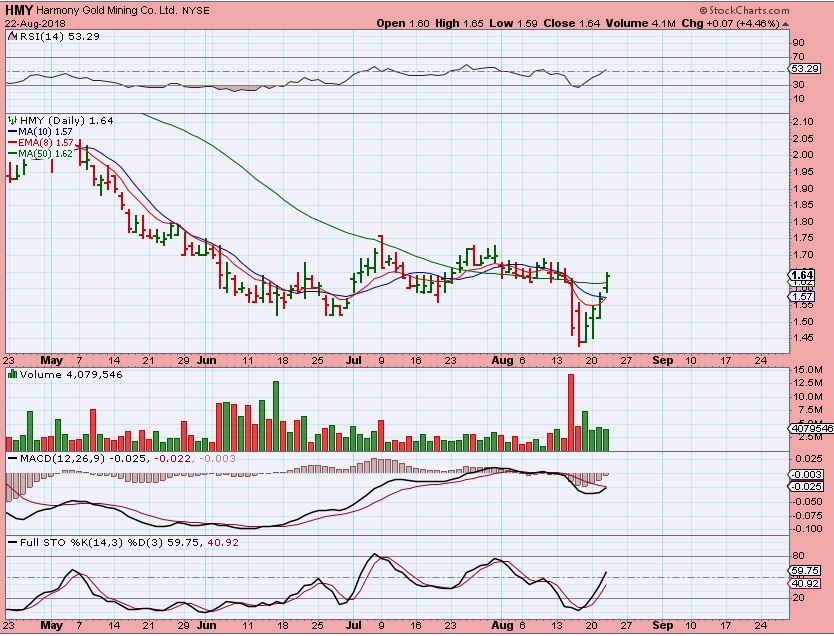This screenshot has height=636, width=834.
Task: Click the NYSE exchange label
Action: click(x=195, y=11)
